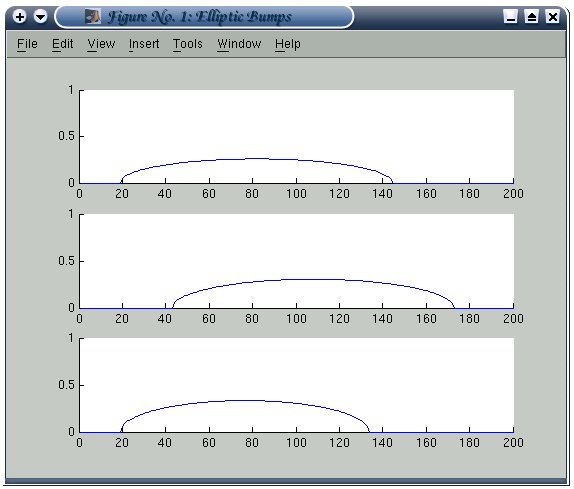Image resolution: width=574 pixels, height=489 pixels.
Task: Click the down-arrow icon in title bar
Action: [40, 16]
